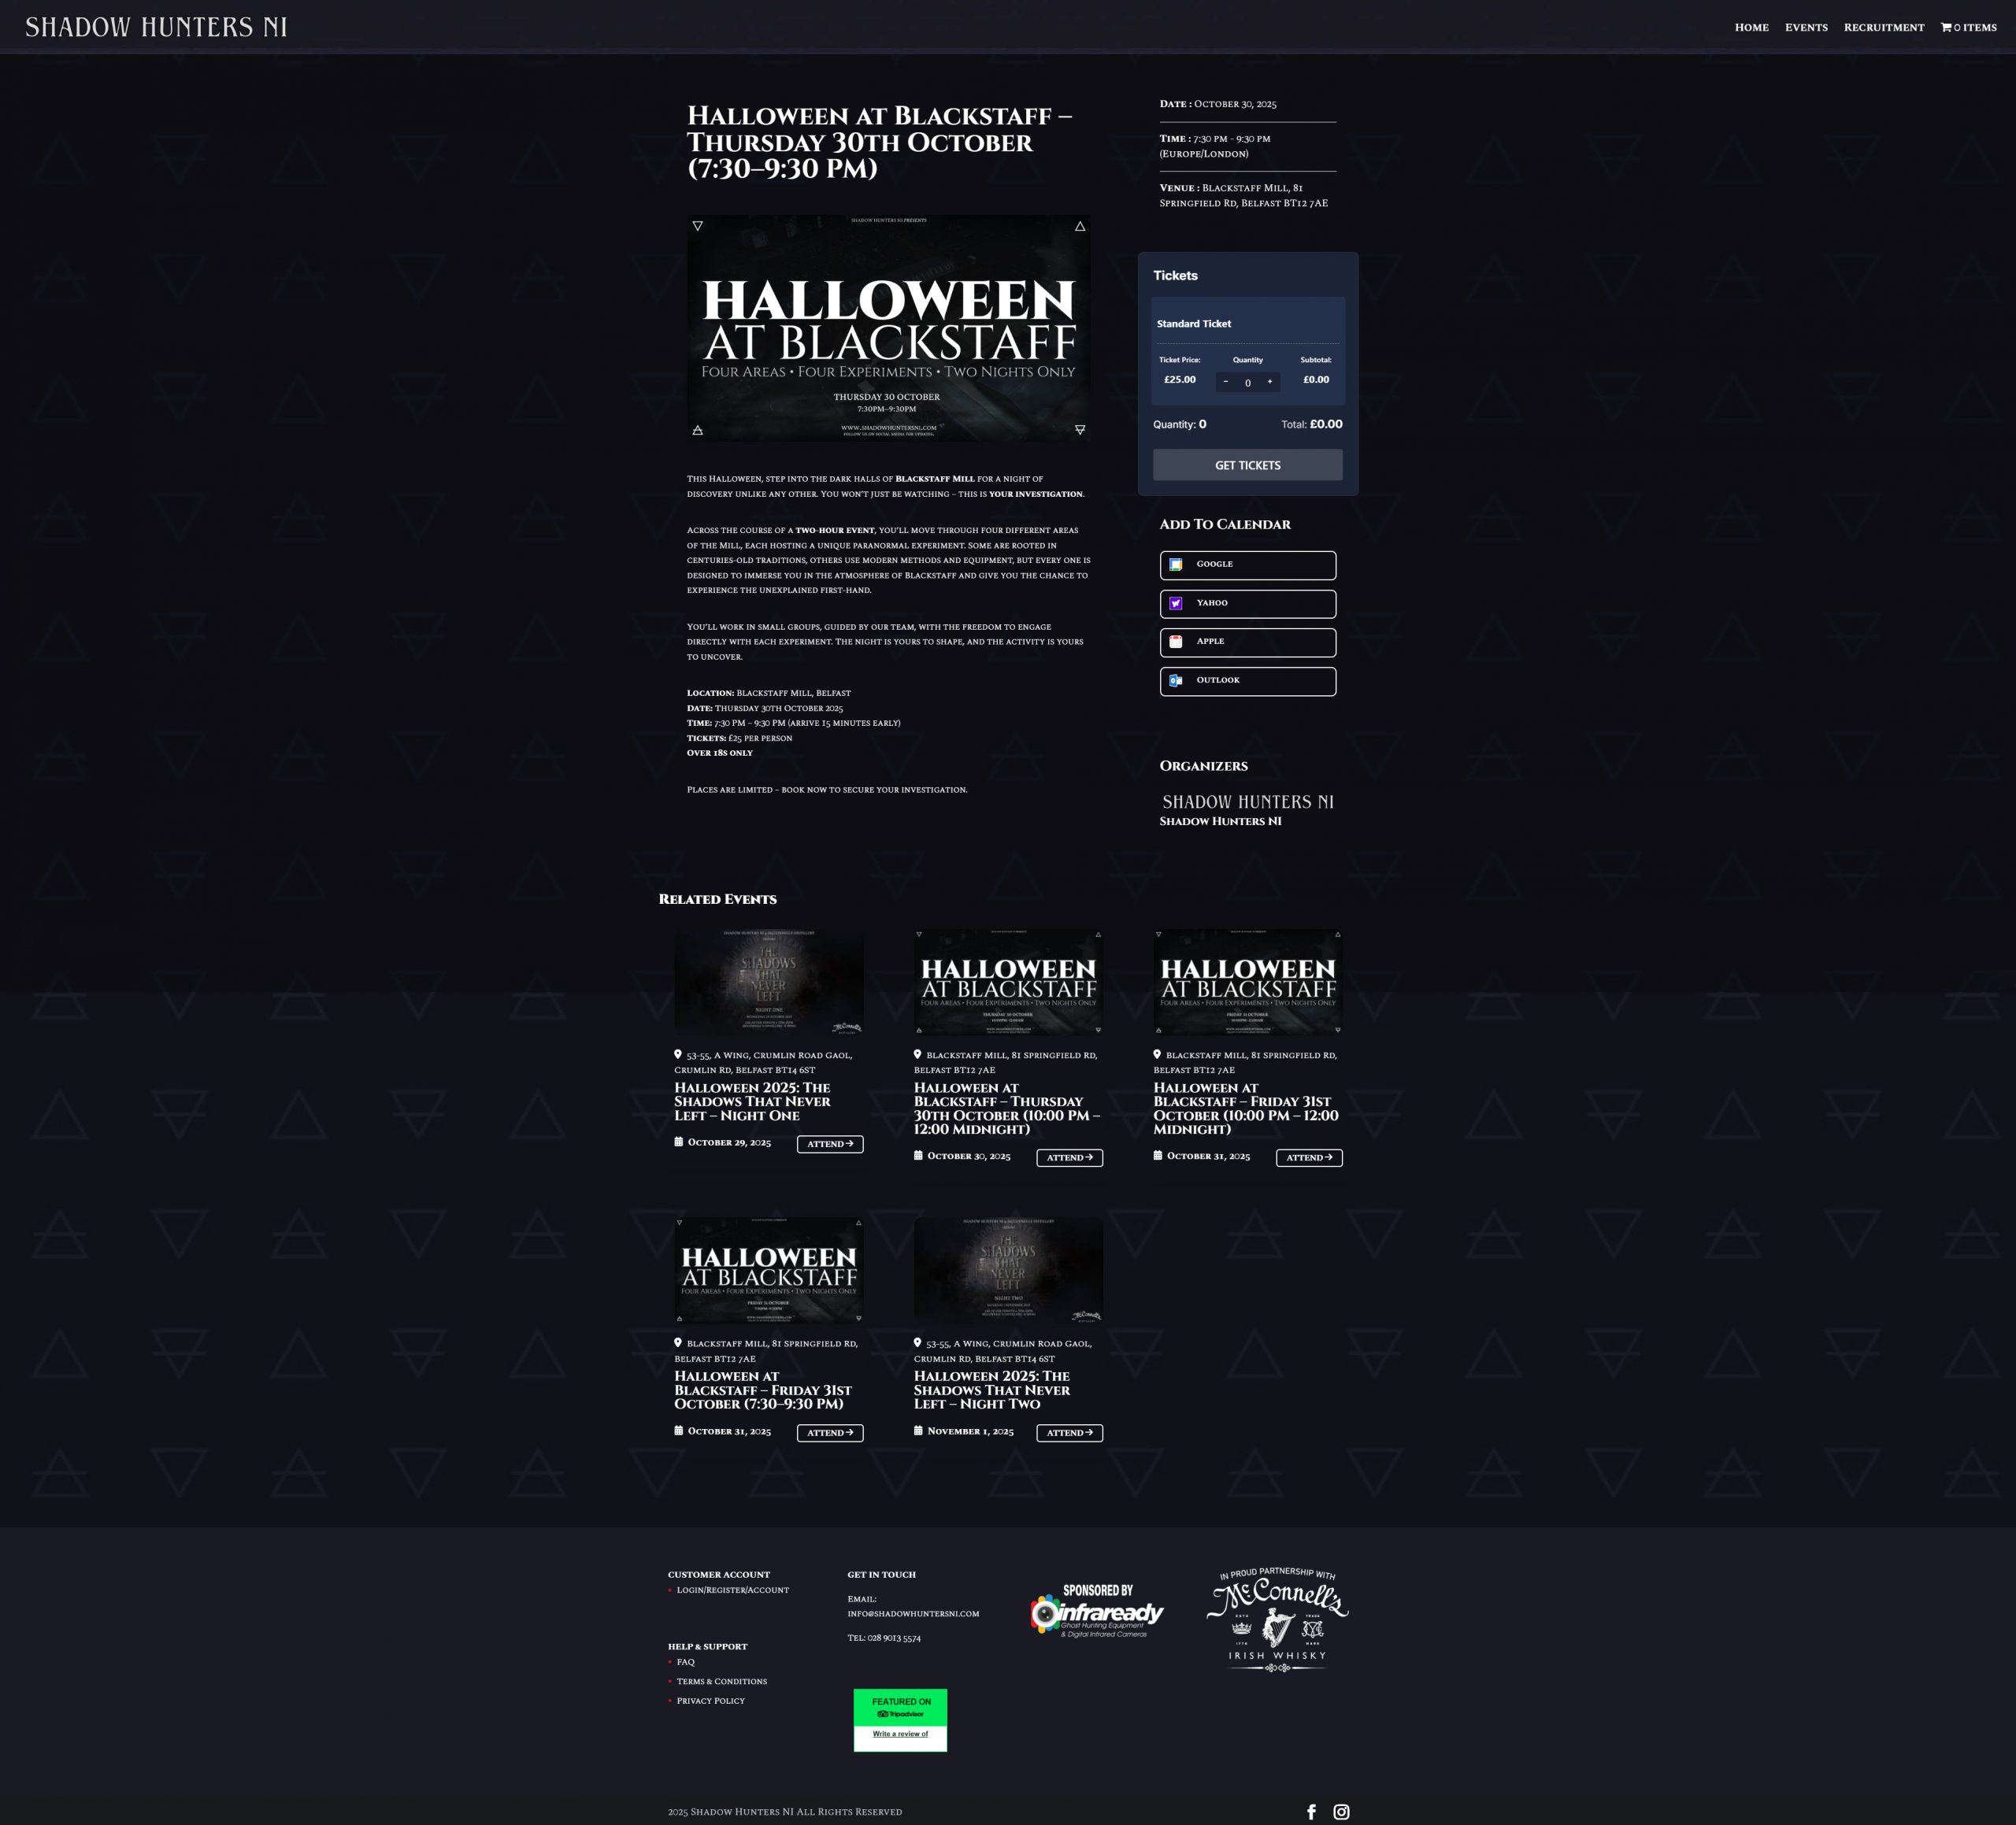
Task: Click the Tripadvisor write a review badge
Action: (900, 1720)
